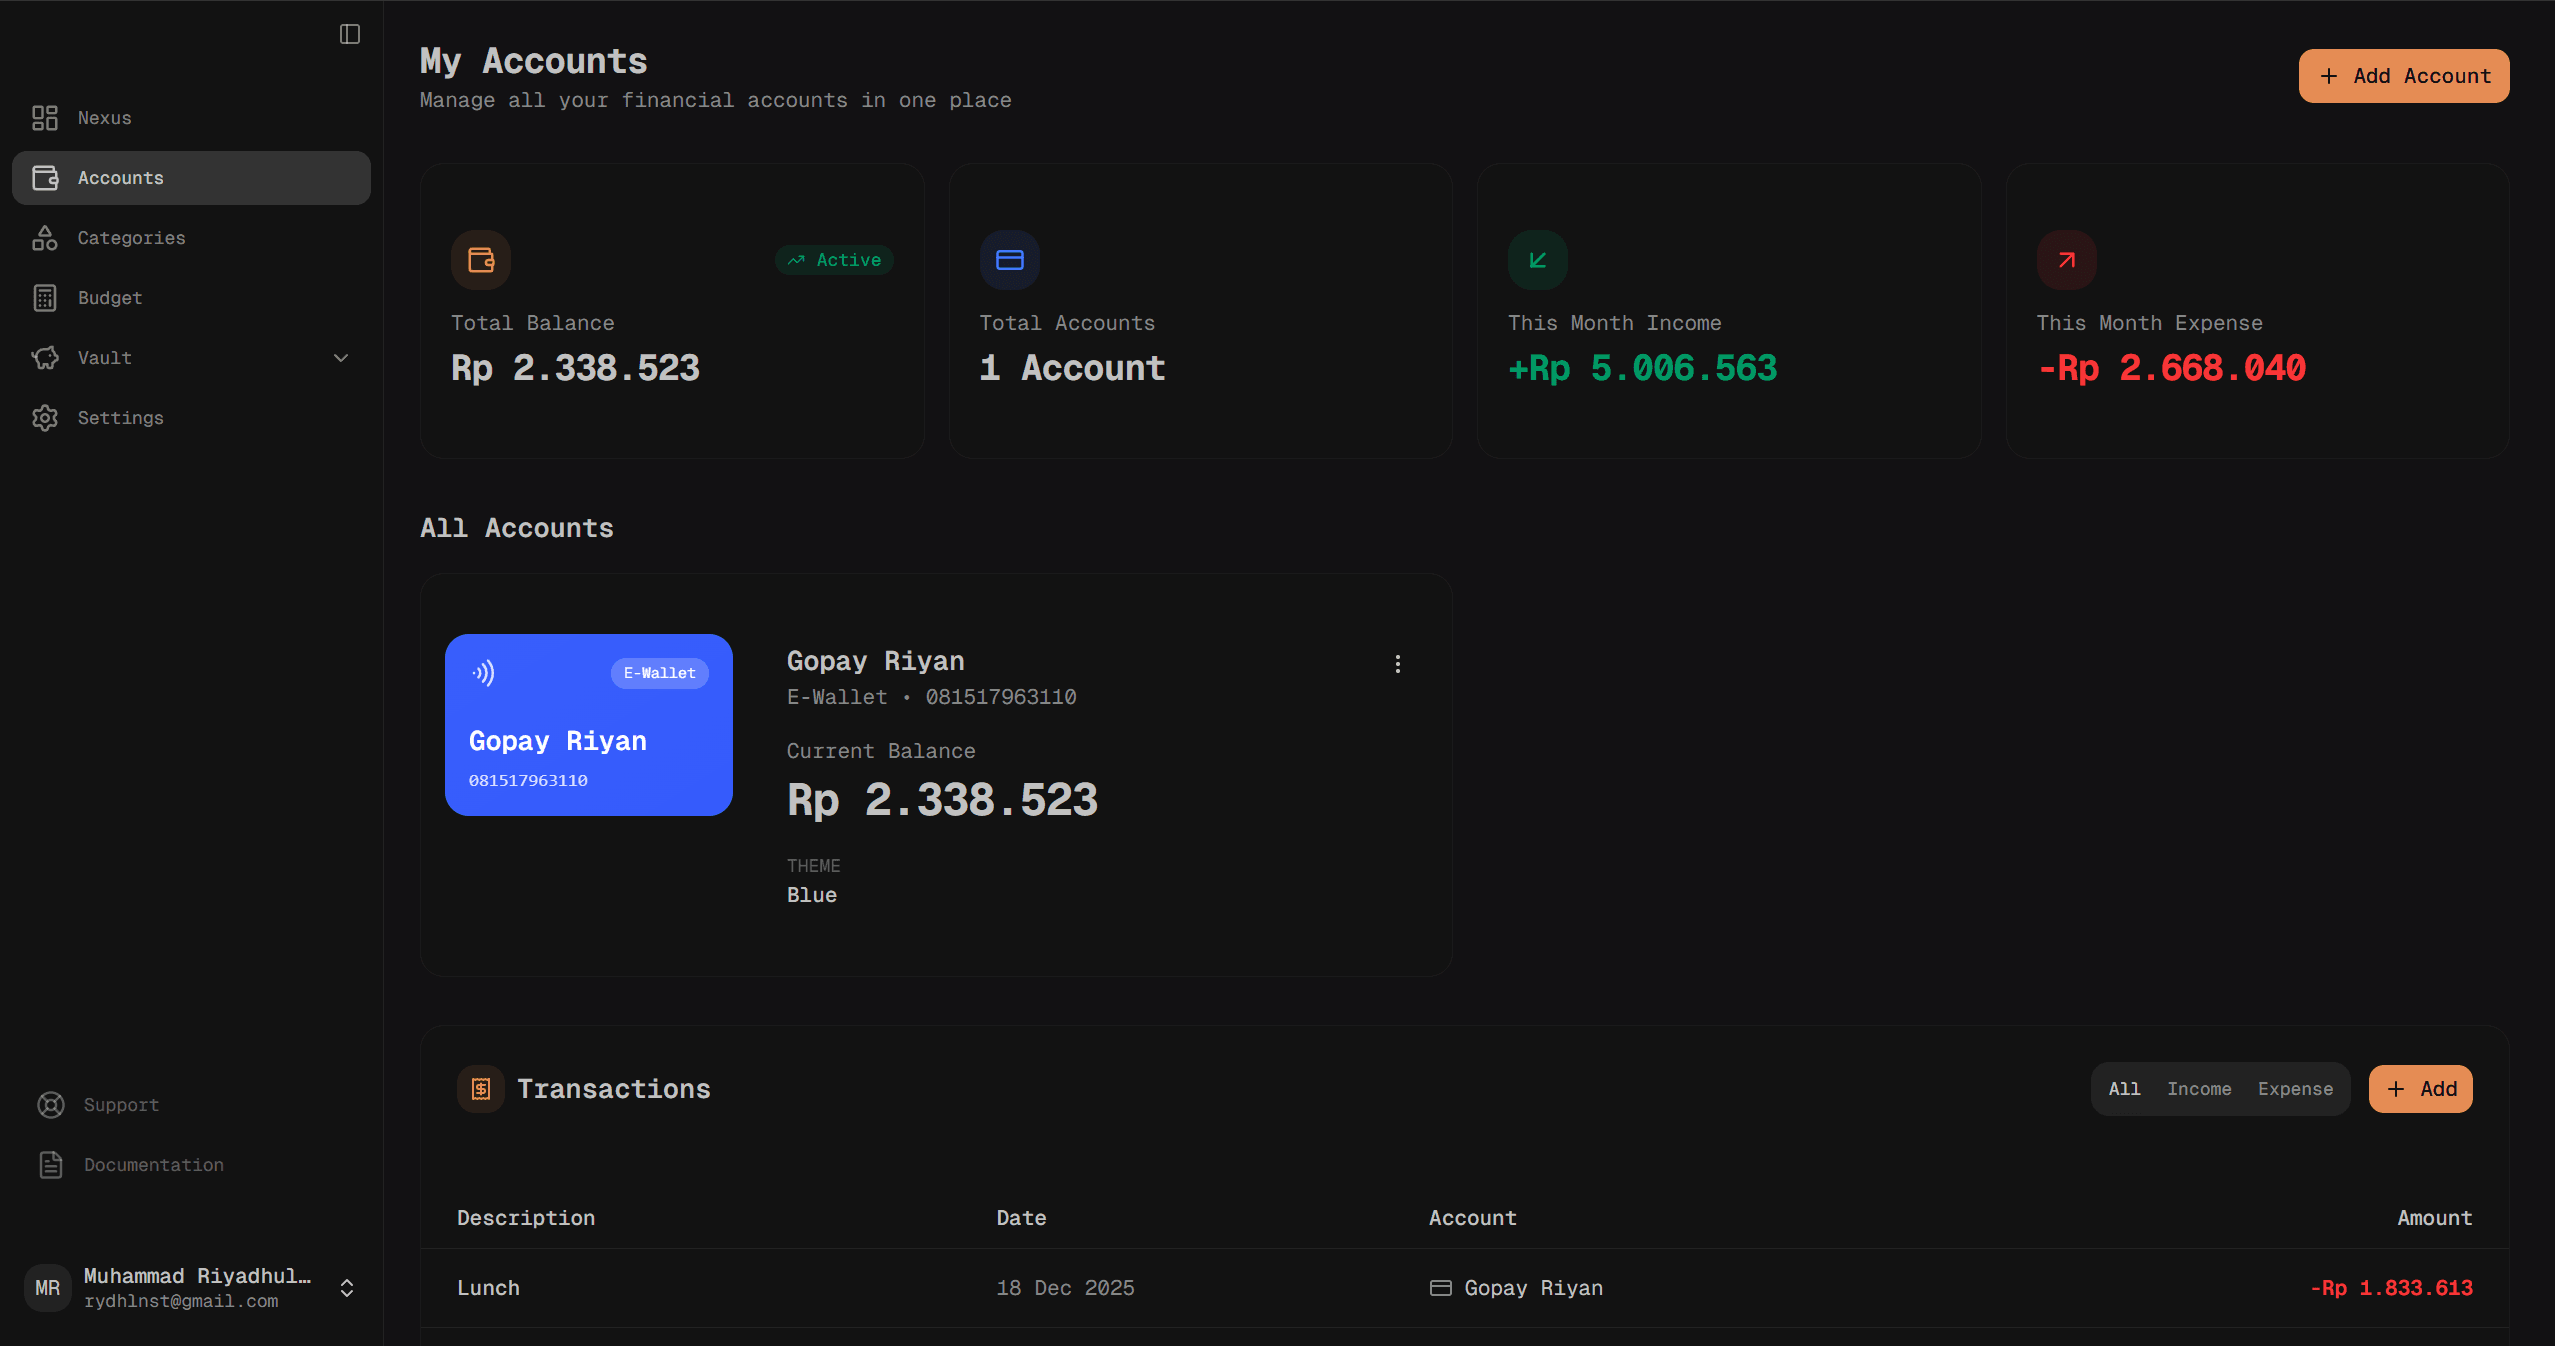Image resolution: width=2555 pixels, height=1346 pixels.
Task: Click the Vault piggy bank icon
Action: [45, 358]
